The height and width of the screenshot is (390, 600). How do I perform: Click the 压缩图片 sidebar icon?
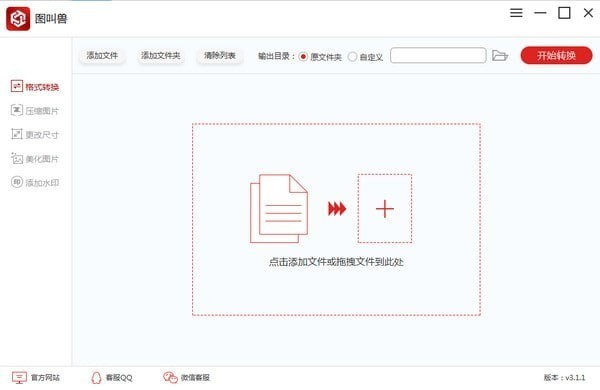16,110
